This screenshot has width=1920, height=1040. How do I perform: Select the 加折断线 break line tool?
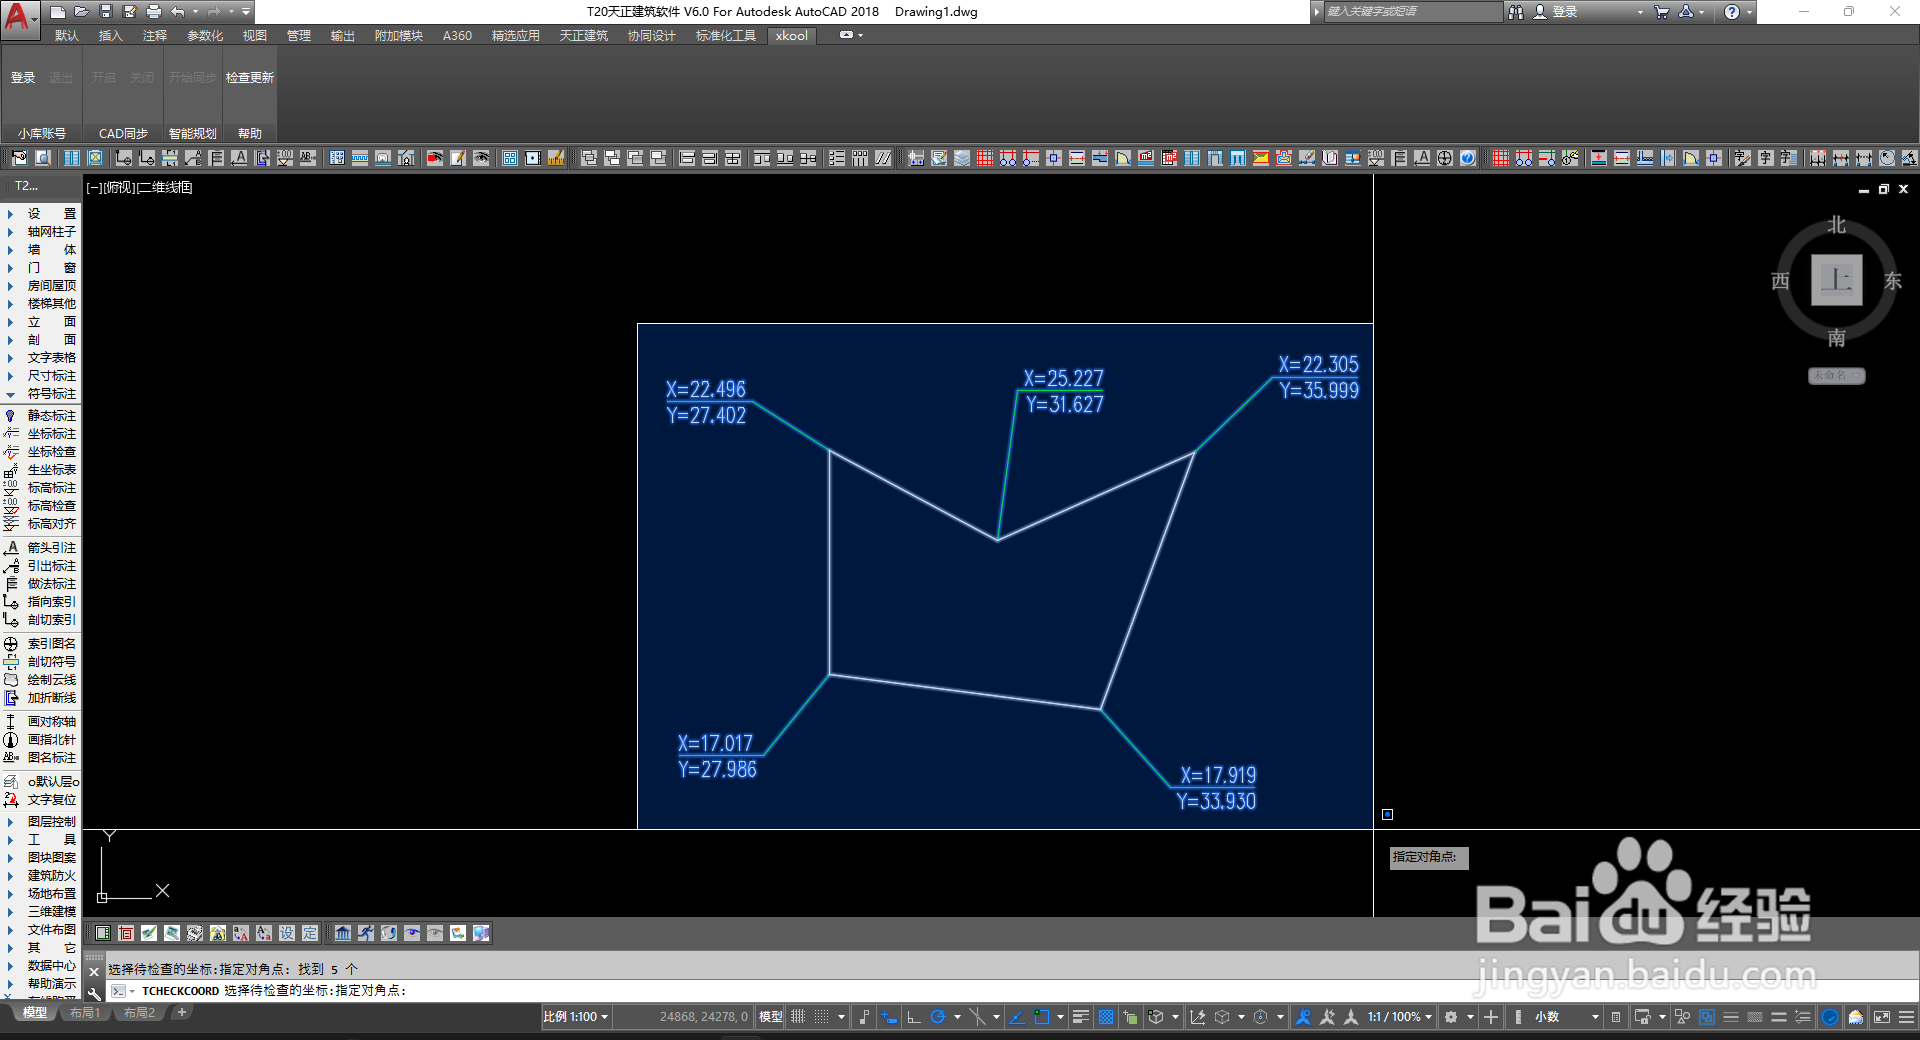click(x=40, y=698)
